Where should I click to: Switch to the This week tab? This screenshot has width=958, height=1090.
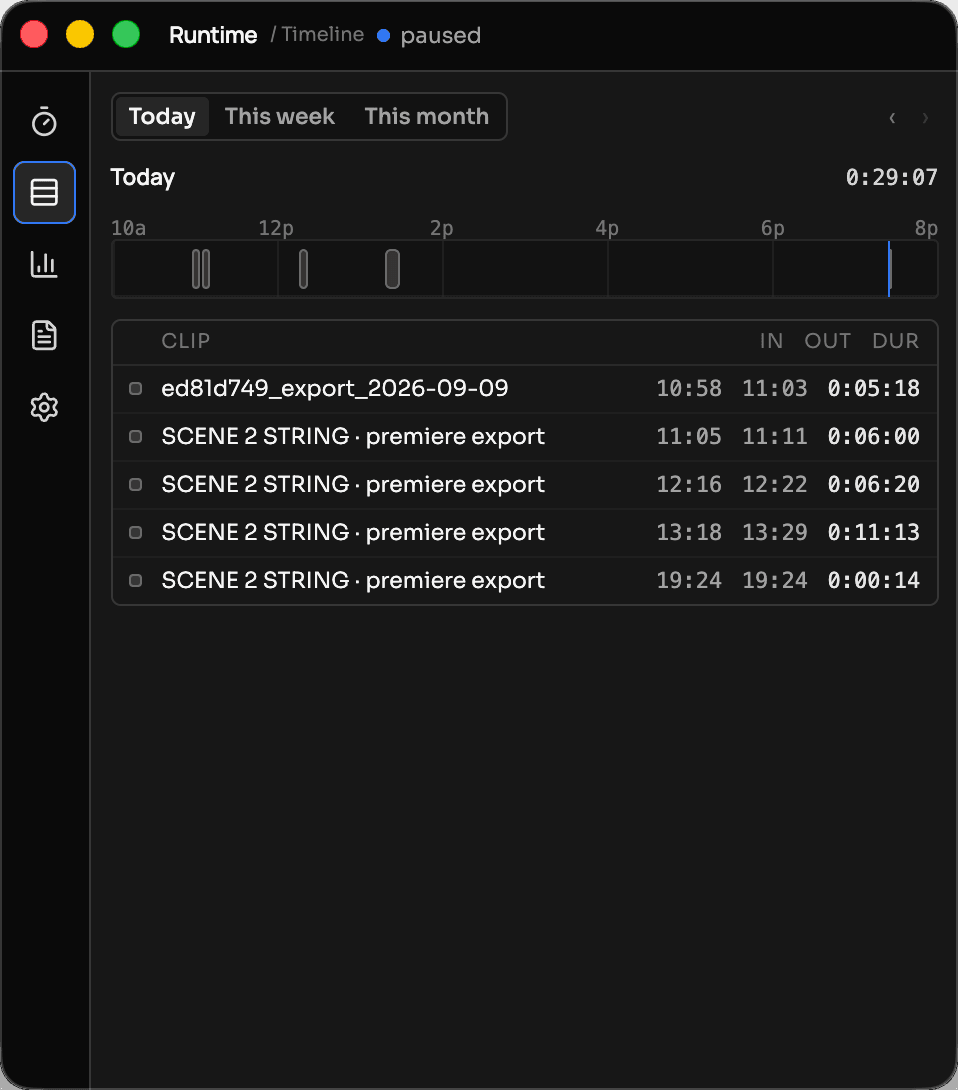coord(279,116)
